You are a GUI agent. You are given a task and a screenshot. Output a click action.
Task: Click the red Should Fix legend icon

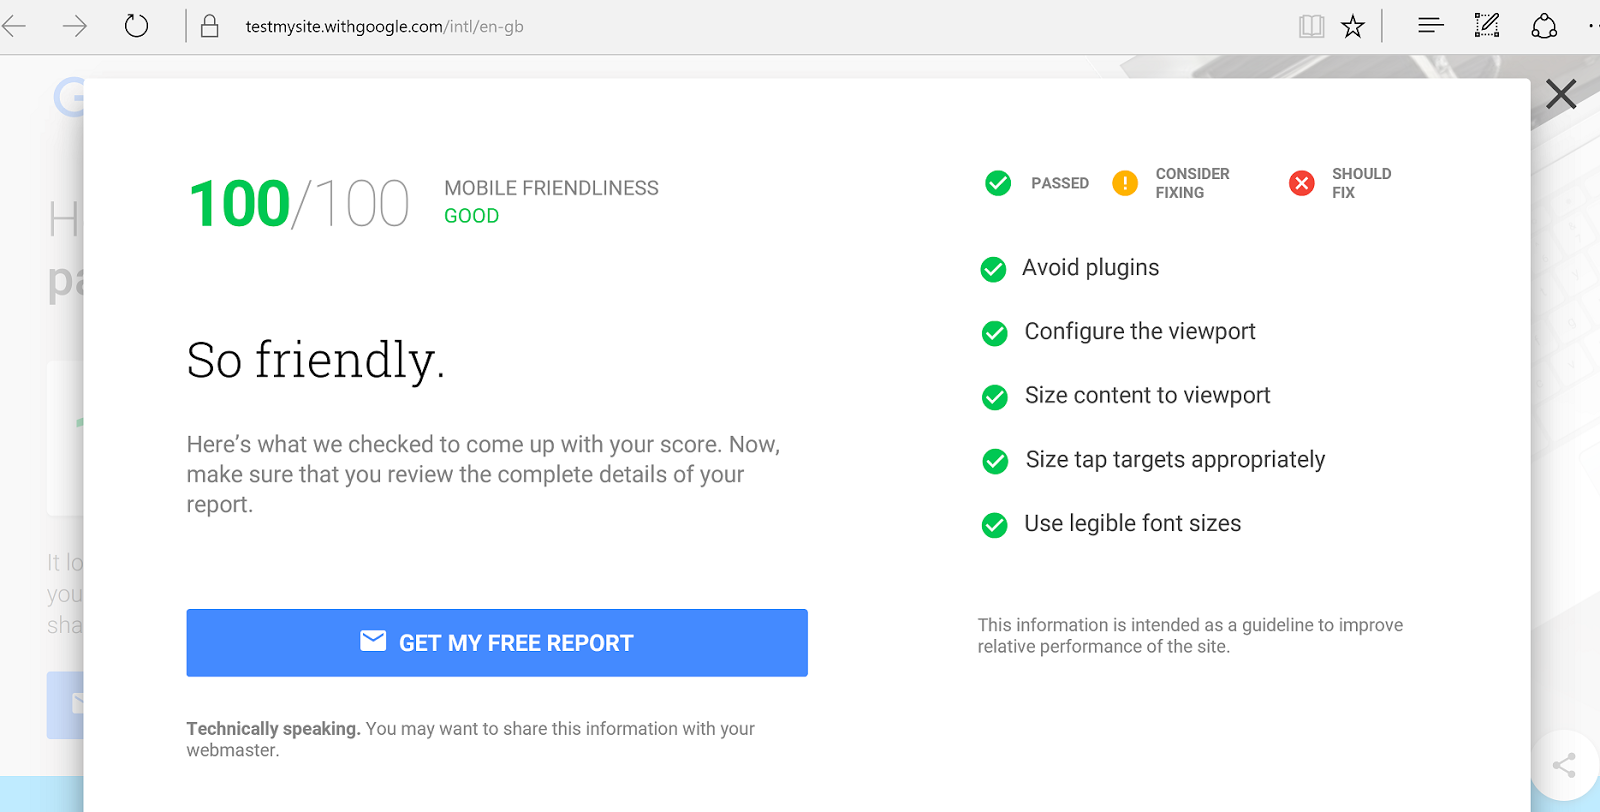coord(1302,183)
